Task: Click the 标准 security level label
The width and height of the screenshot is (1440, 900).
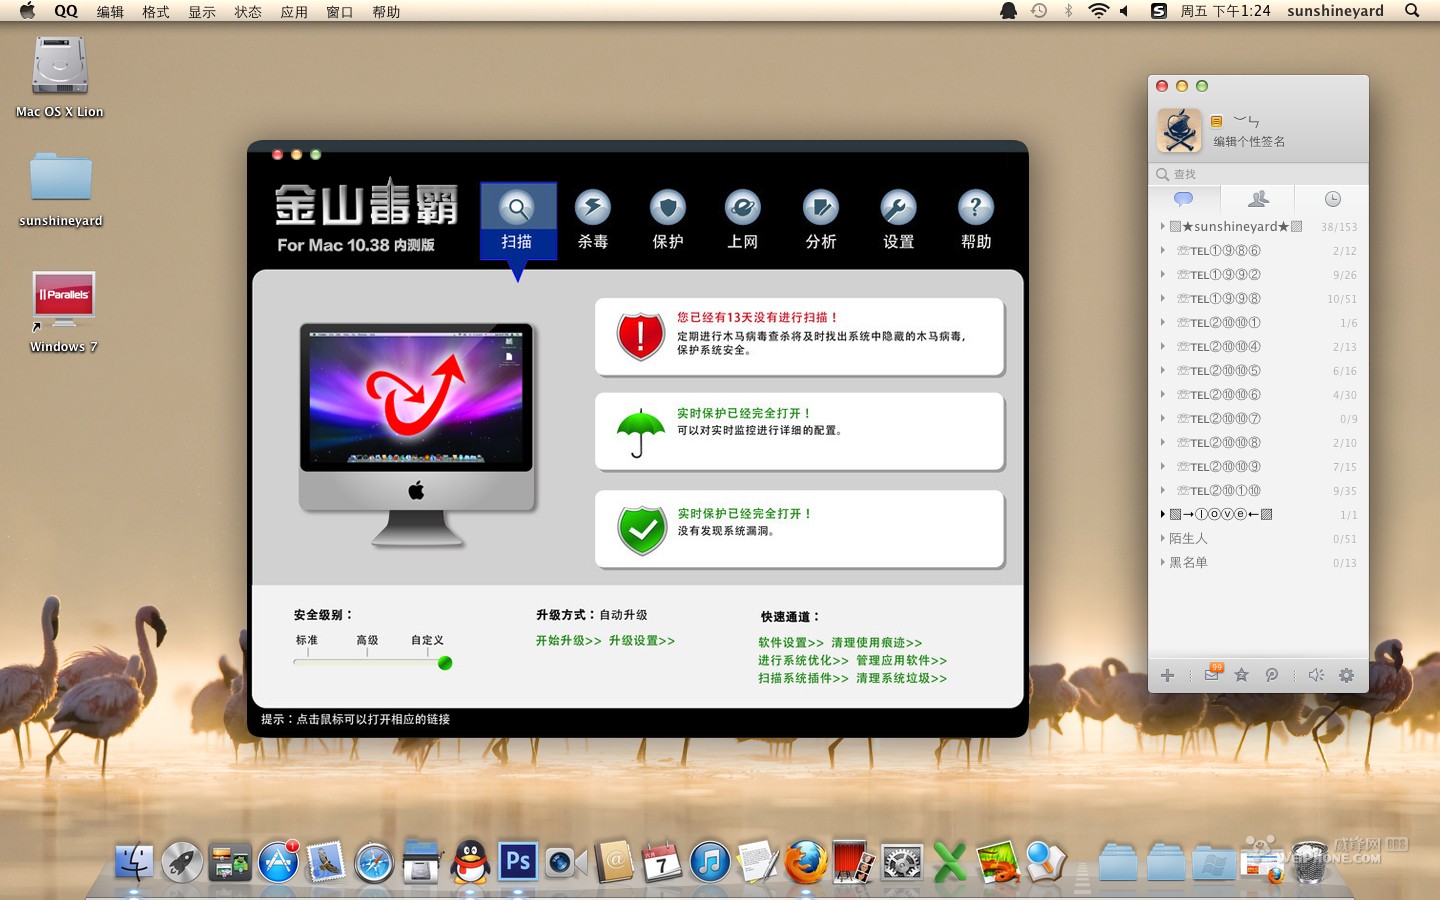Action: pyautogui.click(x=307, y=640)
